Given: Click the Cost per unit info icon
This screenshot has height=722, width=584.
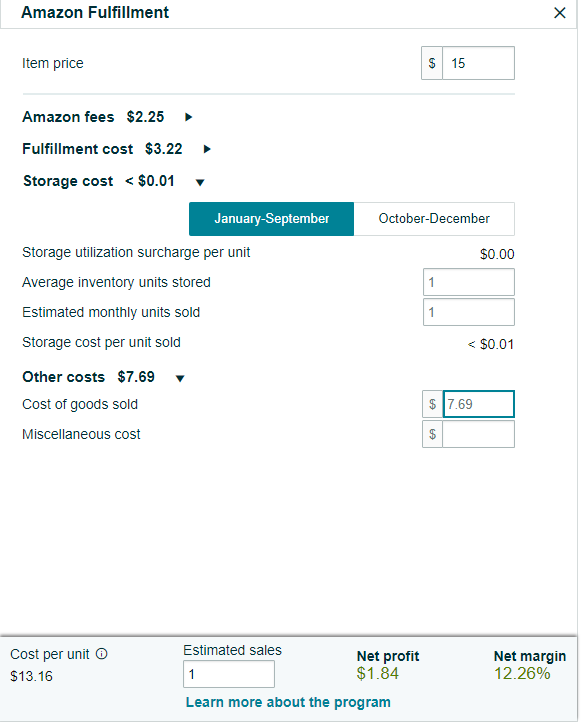Looking at the screenshot, I should pos(101,654).
